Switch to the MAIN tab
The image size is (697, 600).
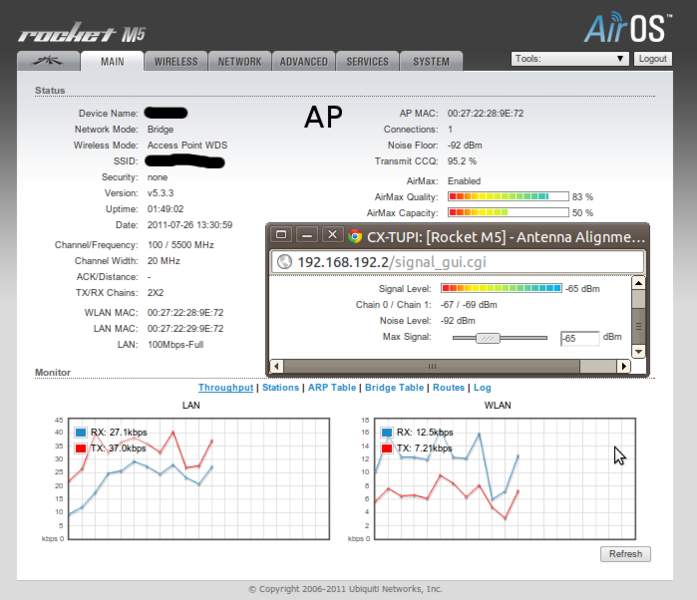pos(112,61)
